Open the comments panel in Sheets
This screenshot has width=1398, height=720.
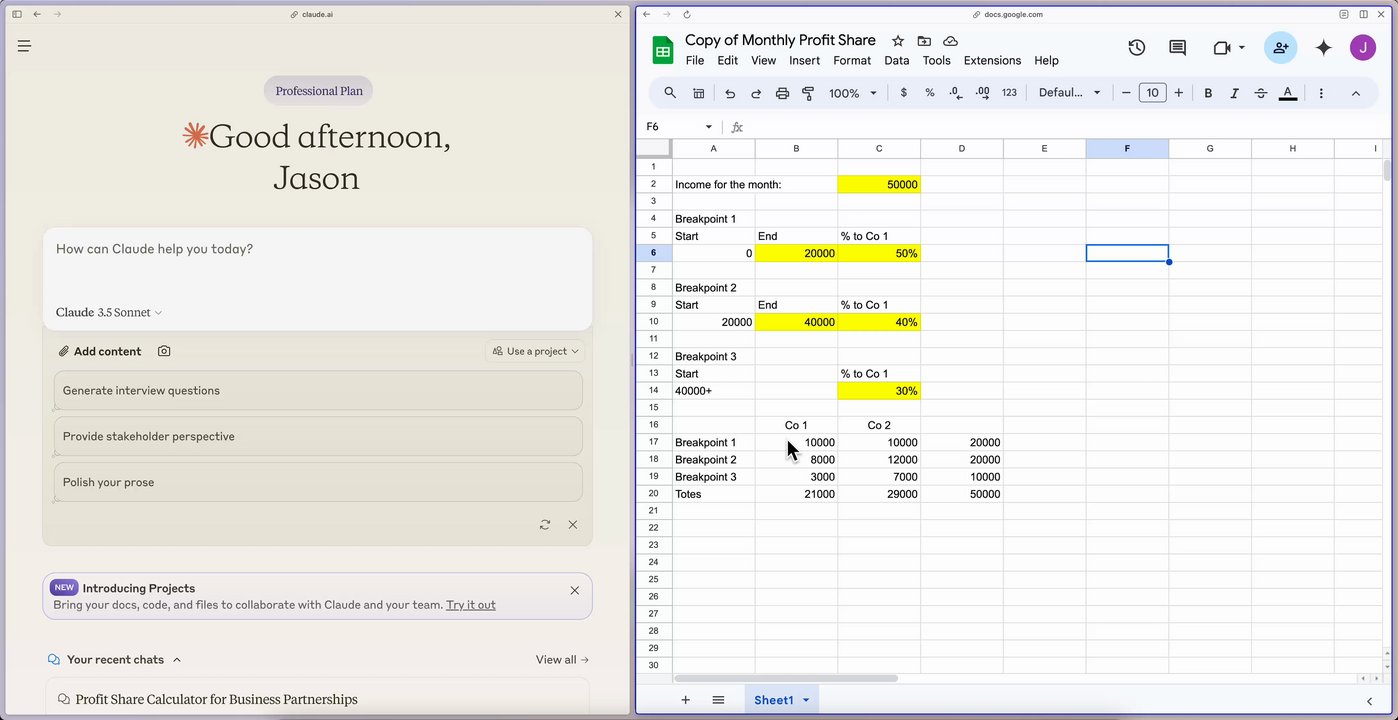point(1178,48)
